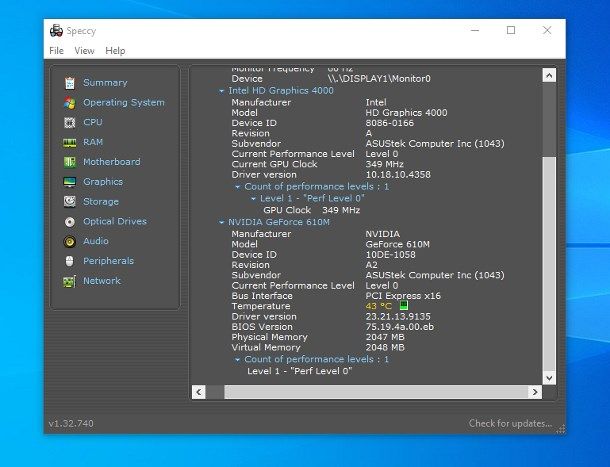
Task: Click the Audio speaker icon
Action: [70, 242]
